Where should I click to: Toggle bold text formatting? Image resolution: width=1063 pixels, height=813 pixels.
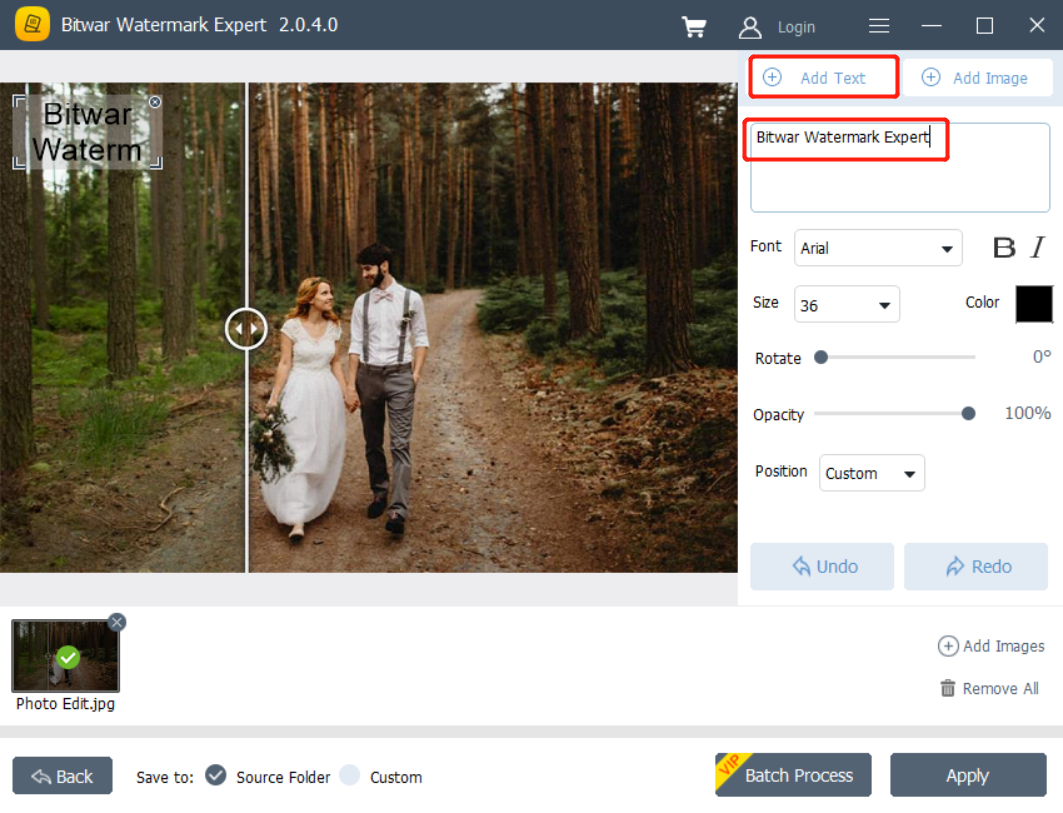click(1004, 247)
